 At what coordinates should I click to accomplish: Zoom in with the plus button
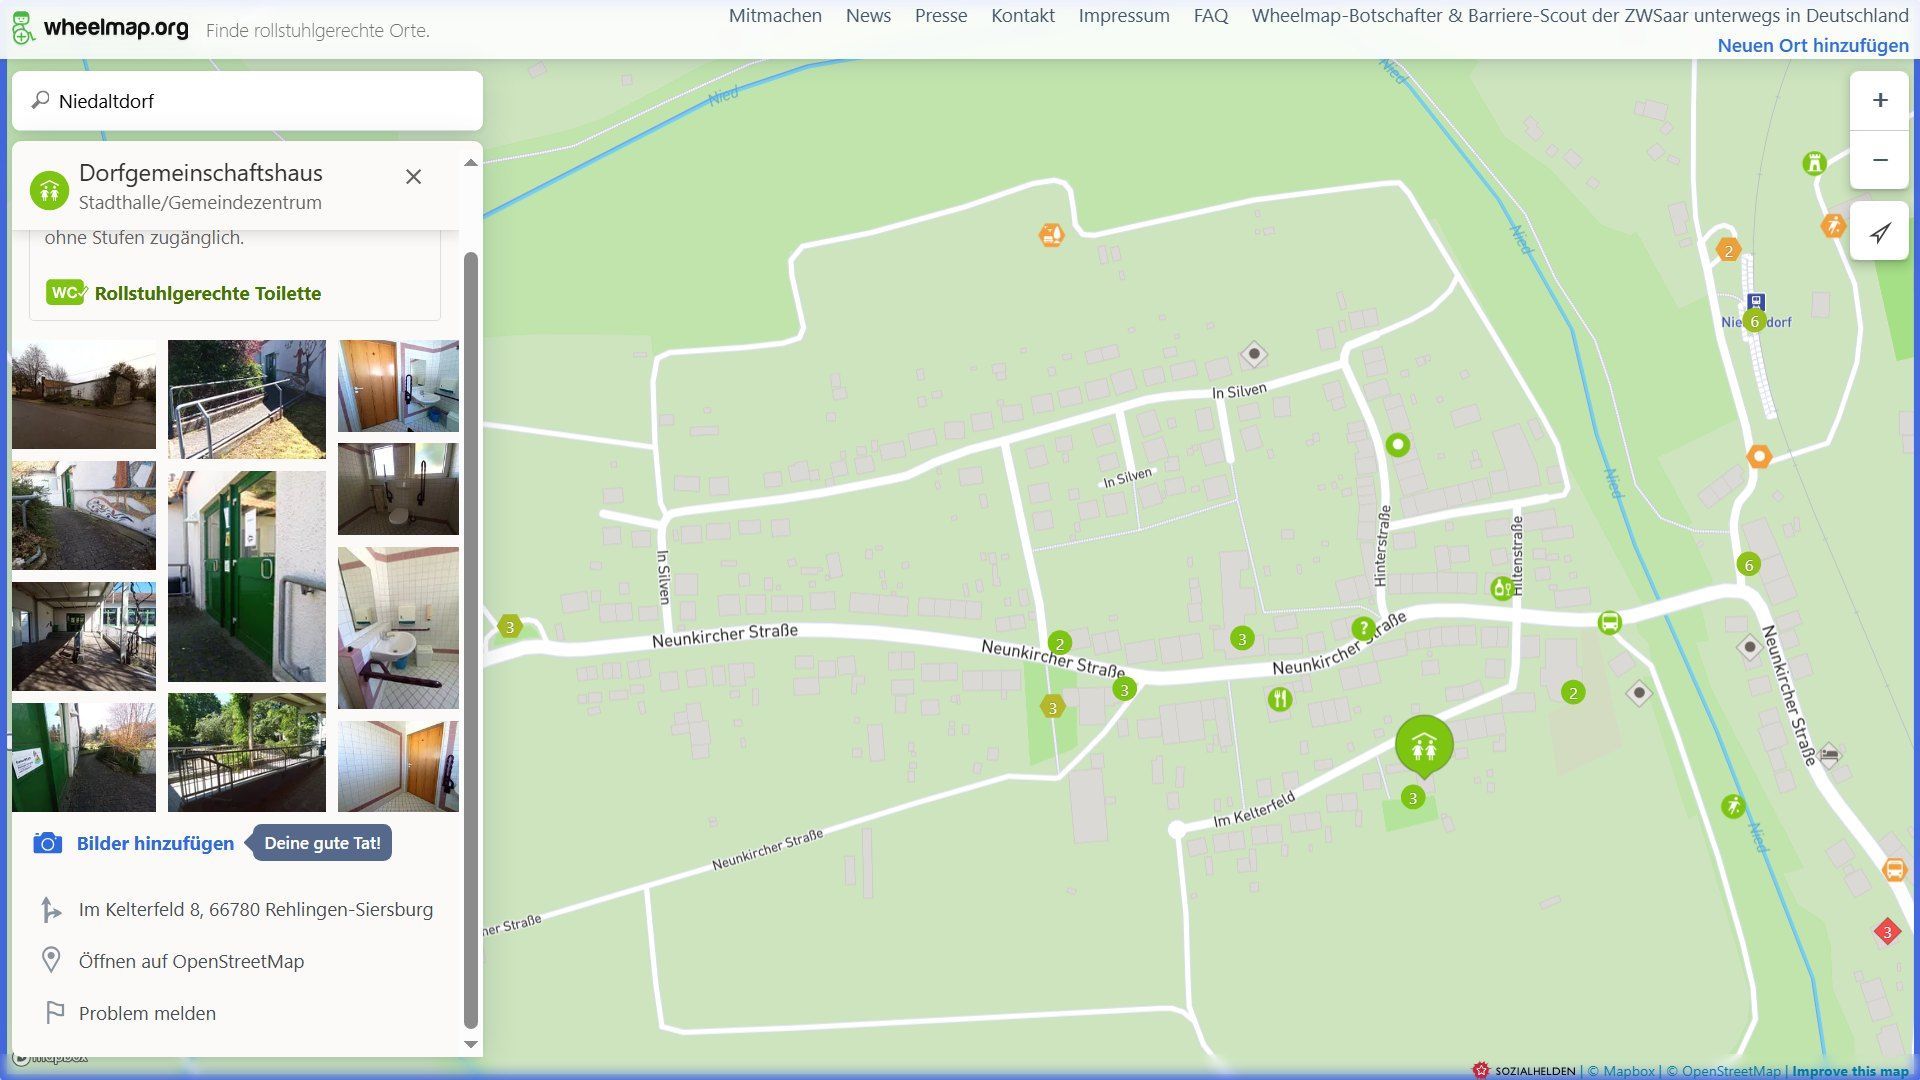tap(1880, 100)
